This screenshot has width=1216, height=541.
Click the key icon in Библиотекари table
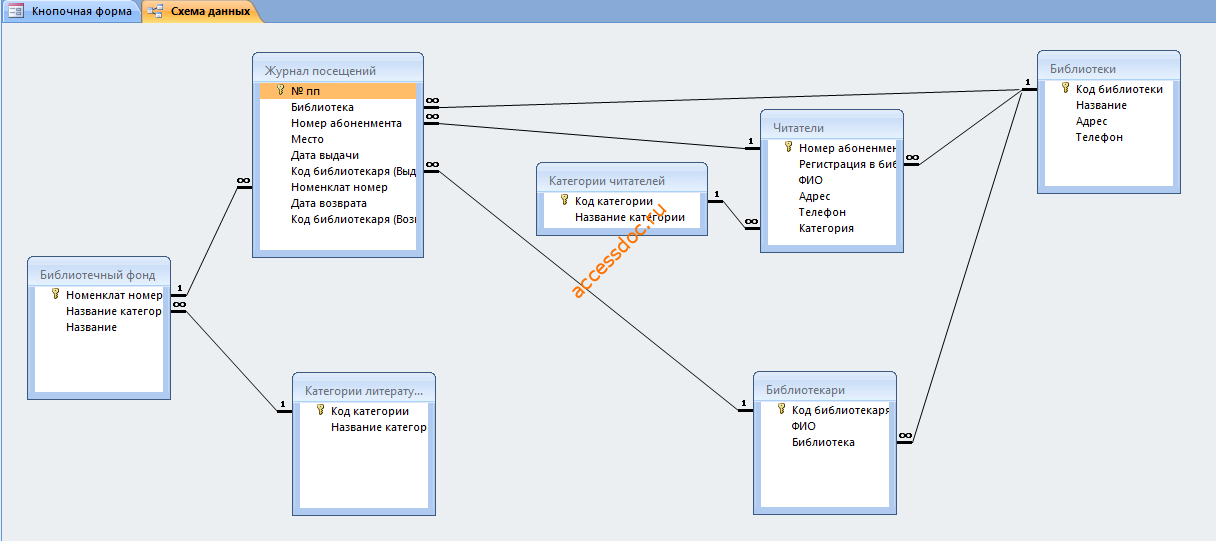coord(781,409)
